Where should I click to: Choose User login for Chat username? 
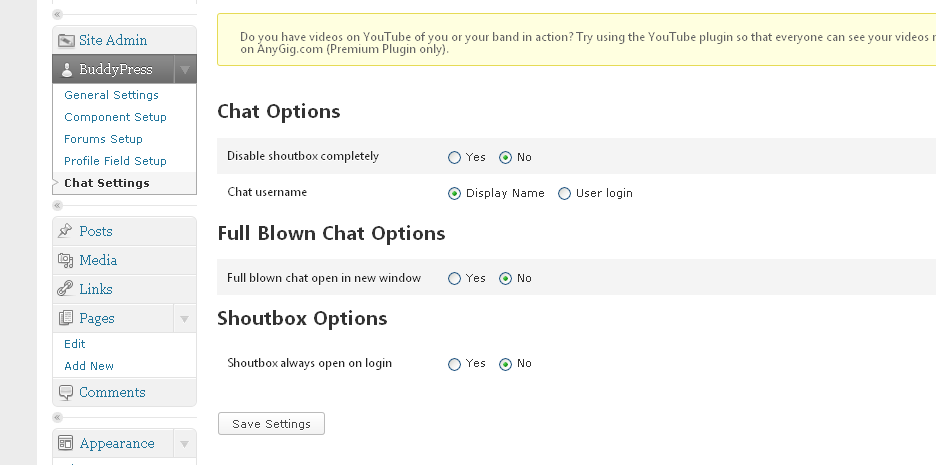(x=565, y=193)
